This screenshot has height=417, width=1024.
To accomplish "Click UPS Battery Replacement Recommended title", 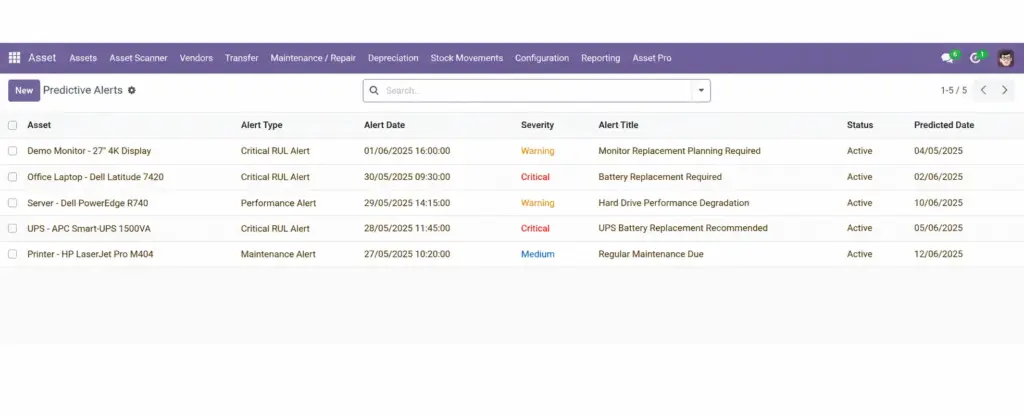I will [x=683, y=228].
